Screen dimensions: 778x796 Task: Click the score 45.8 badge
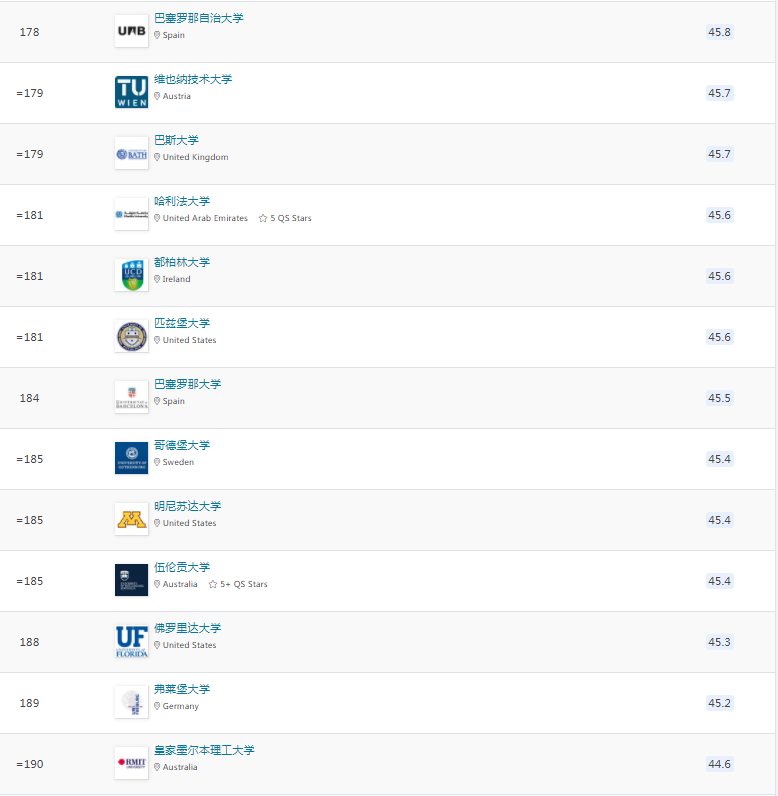(x=719, y=32)
